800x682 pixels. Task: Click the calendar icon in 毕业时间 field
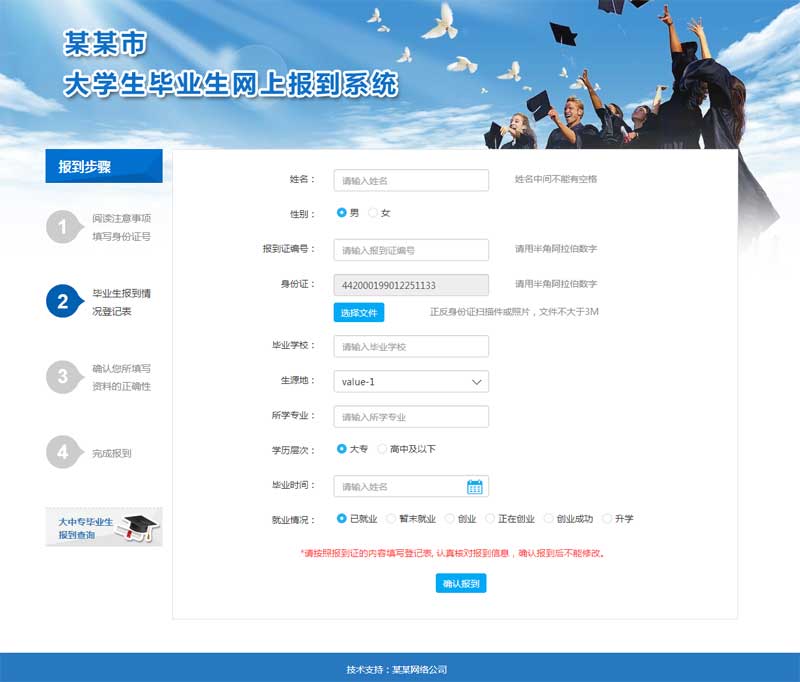(x=474, y=487)
